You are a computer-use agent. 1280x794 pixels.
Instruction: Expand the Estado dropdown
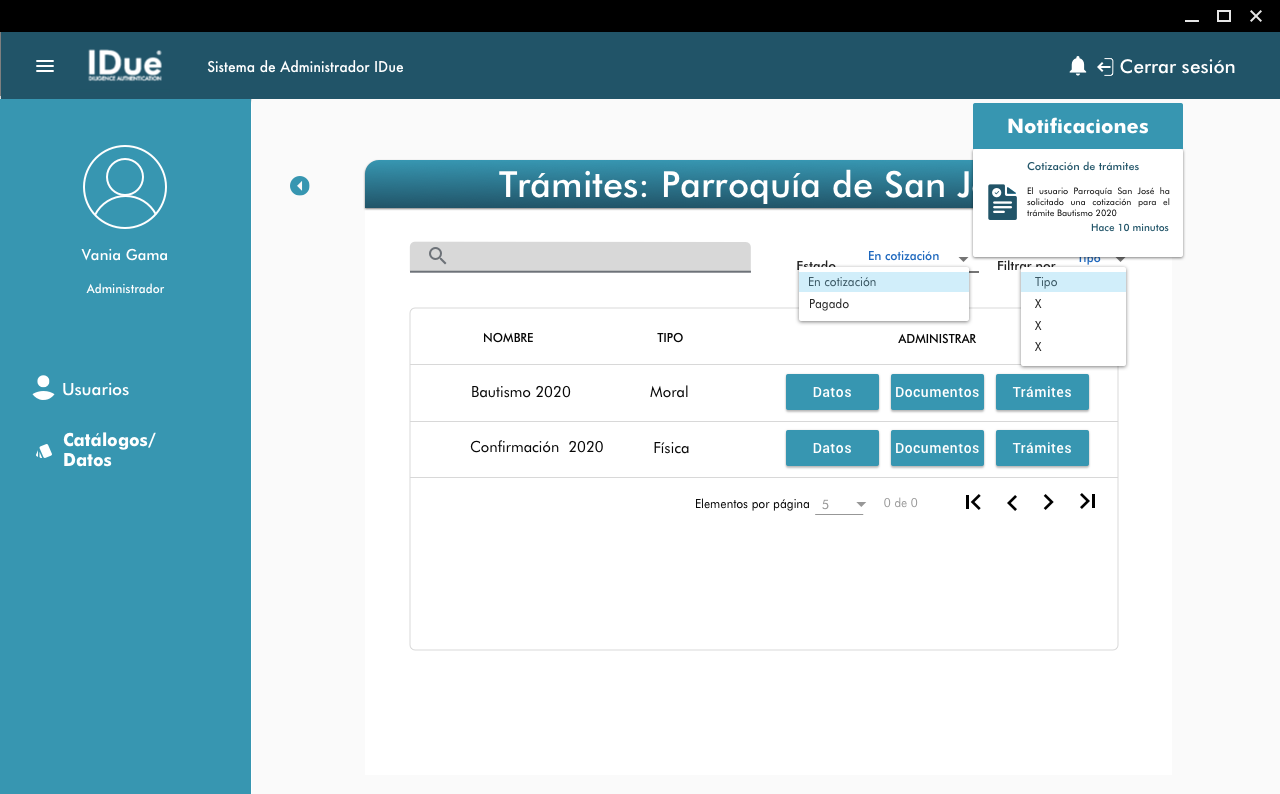click(x=963, y=259)
